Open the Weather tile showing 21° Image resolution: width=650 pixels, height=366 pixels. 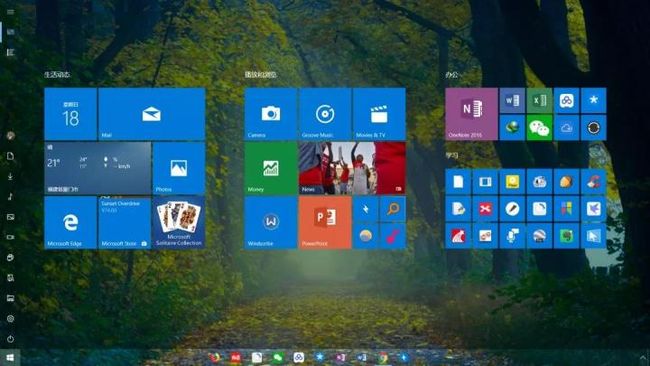pyautogui.click(x=98, y=168)
